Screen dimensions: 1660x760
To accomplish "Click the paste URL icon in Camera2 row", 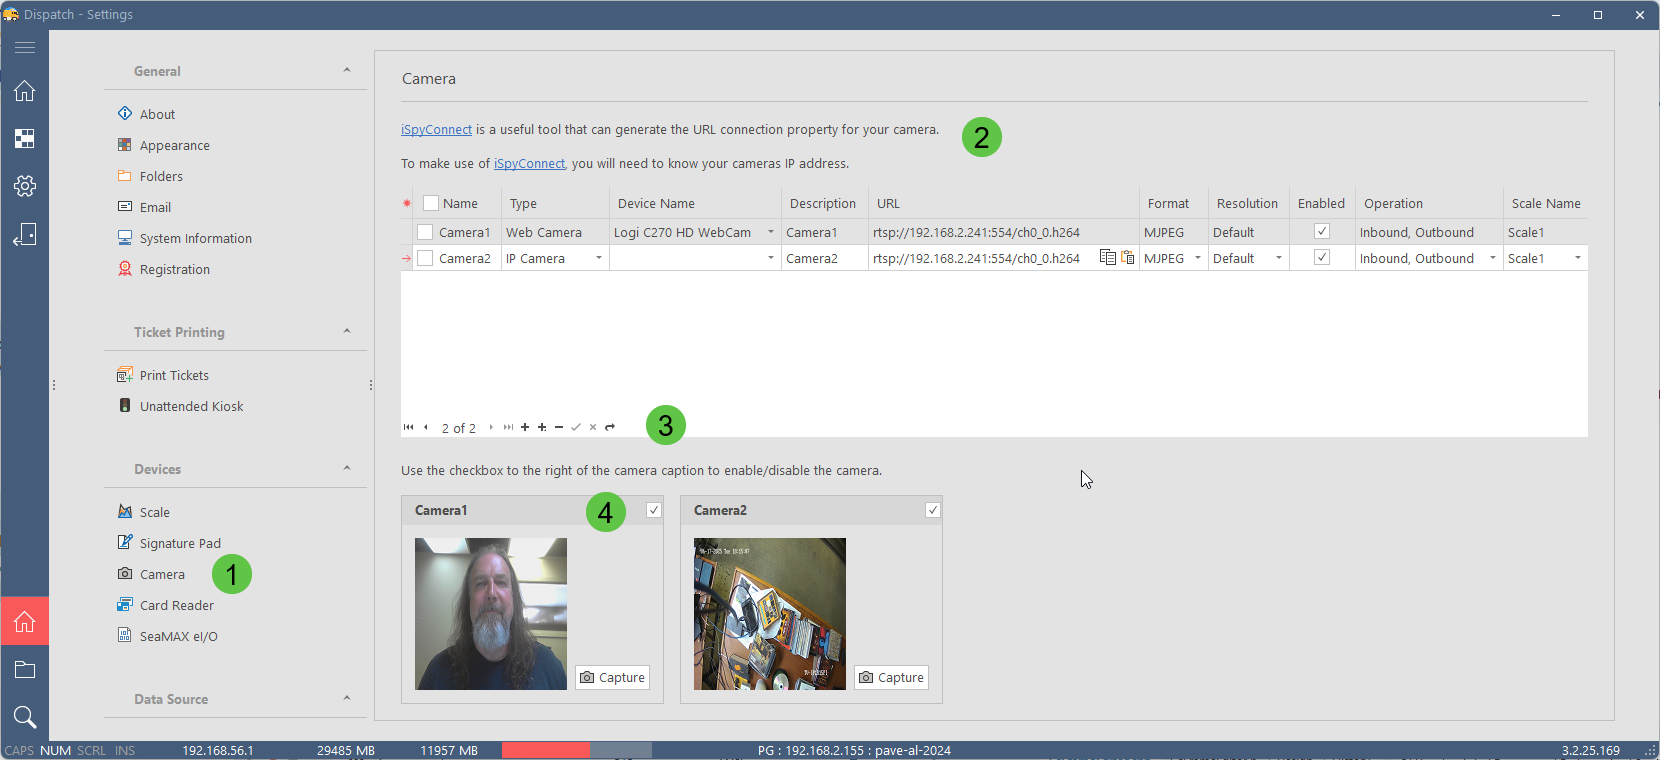I will (1128, 258).
